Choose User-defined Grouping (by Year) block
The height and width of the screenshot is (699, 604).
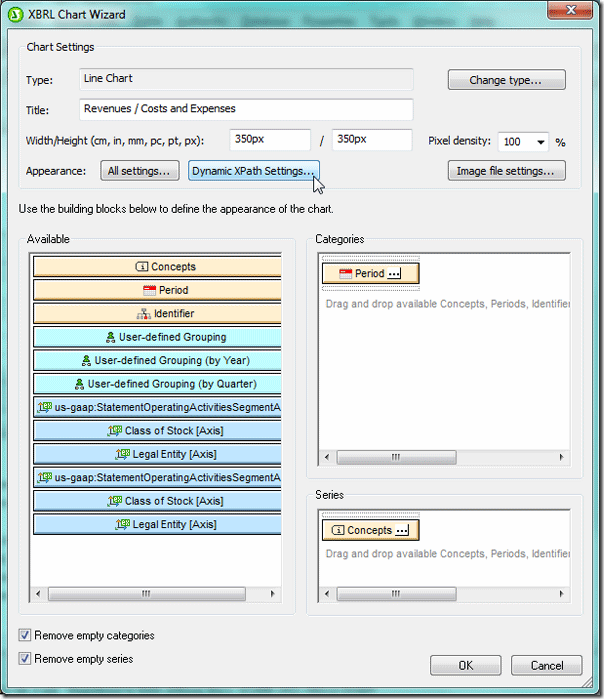[158, 360]
